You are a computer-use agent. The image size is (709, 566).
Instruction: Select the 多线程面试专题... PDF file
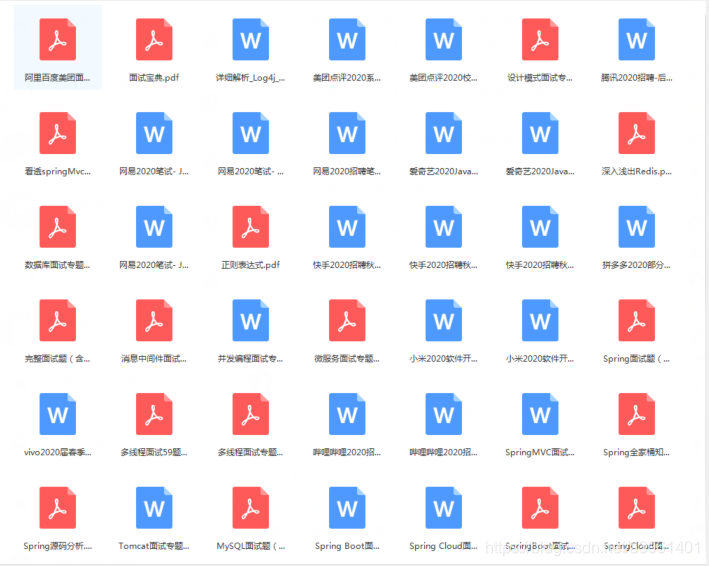tap(251, 414)
